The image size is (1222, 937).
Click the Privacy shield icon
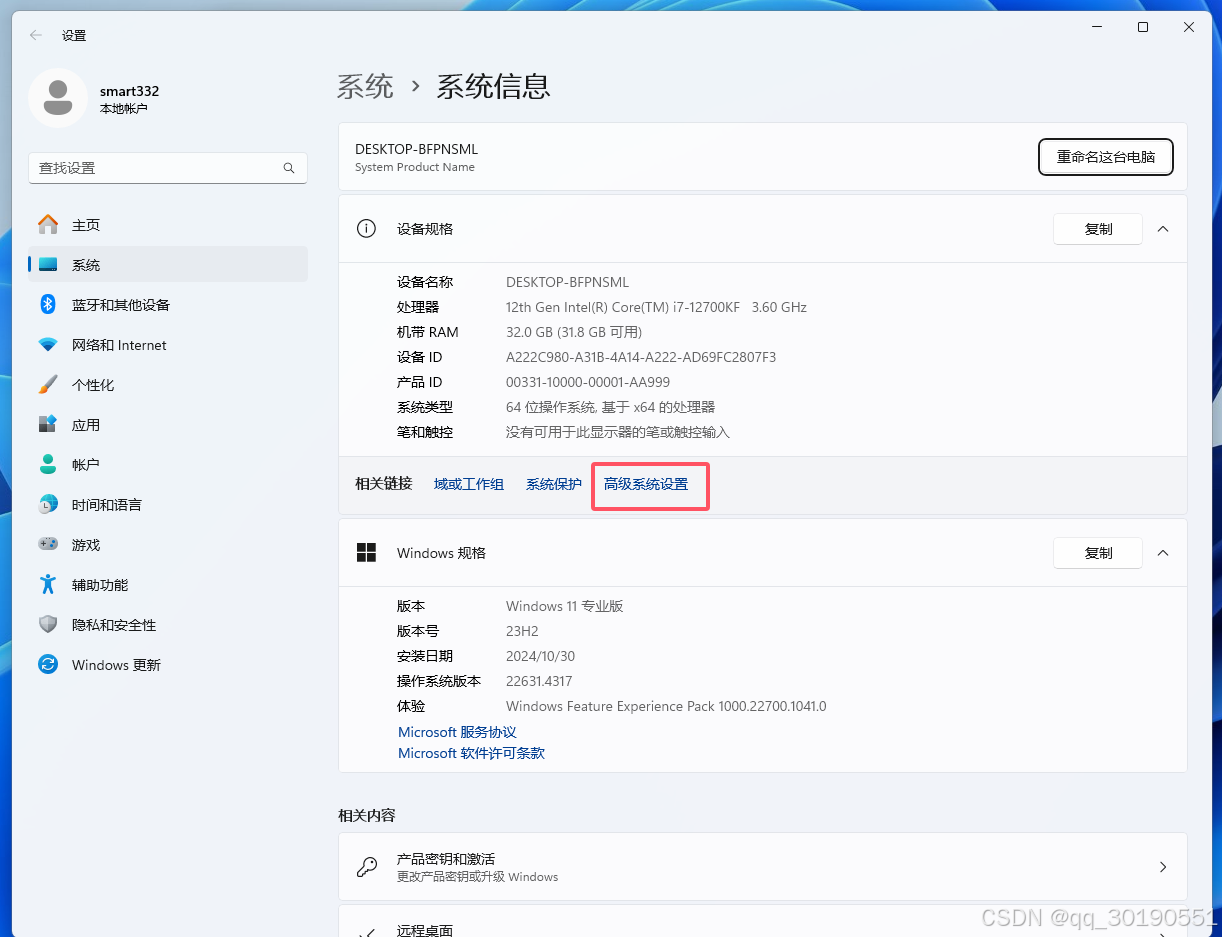point(48,624)
